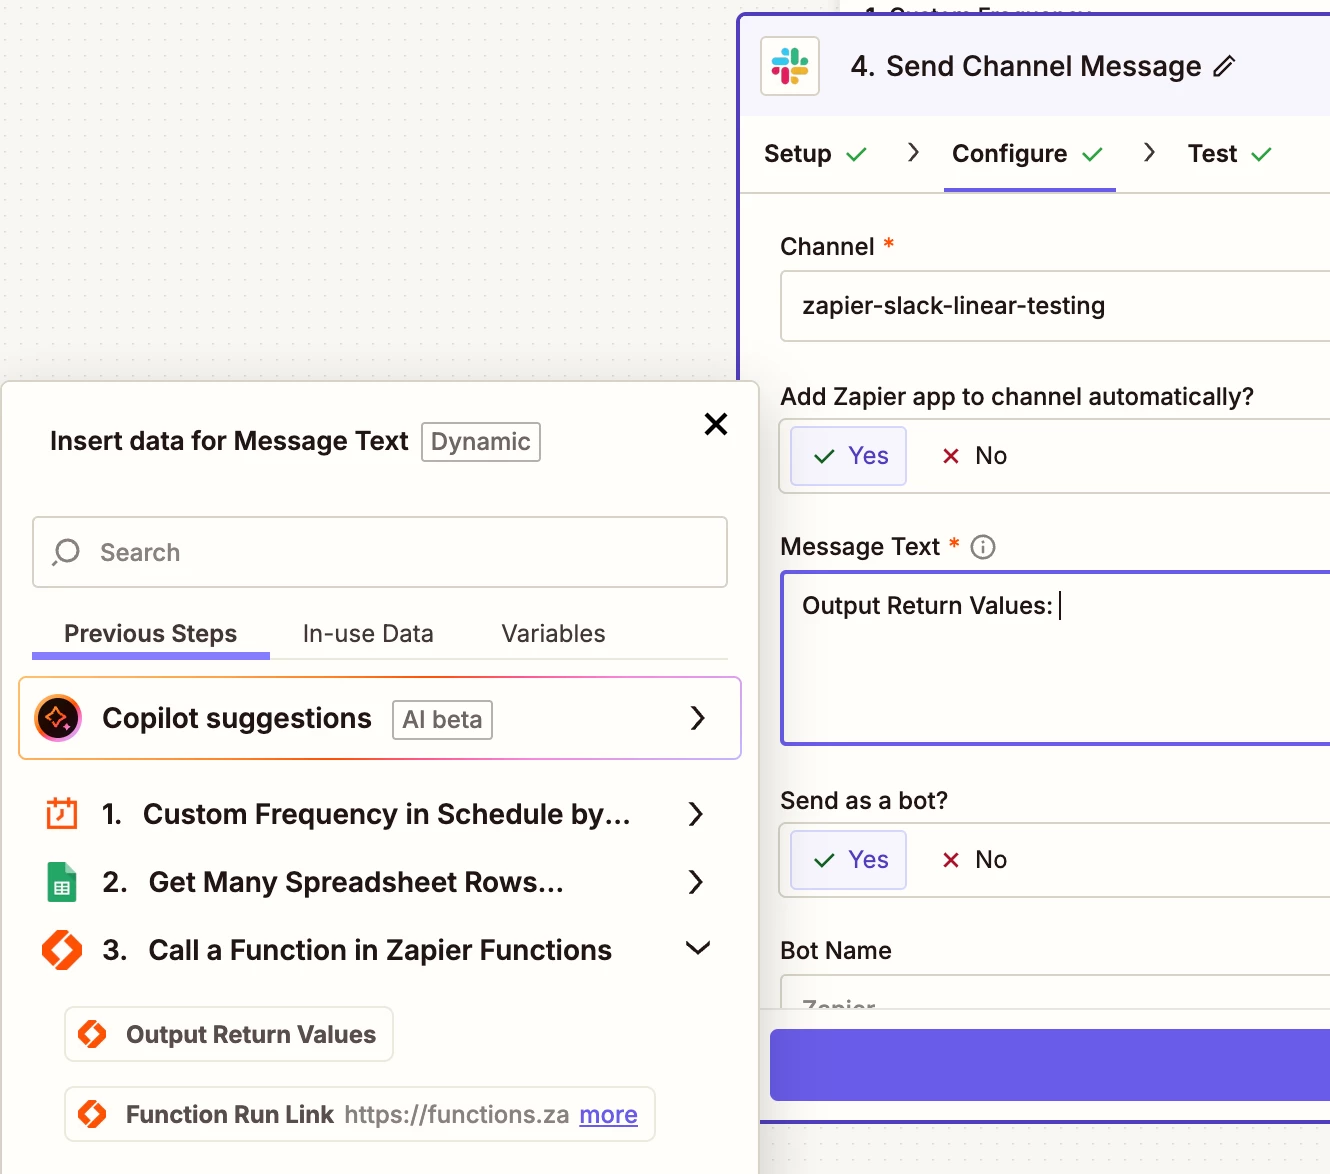Expand step 2 Spreadsheet Rows chevron

697,882
